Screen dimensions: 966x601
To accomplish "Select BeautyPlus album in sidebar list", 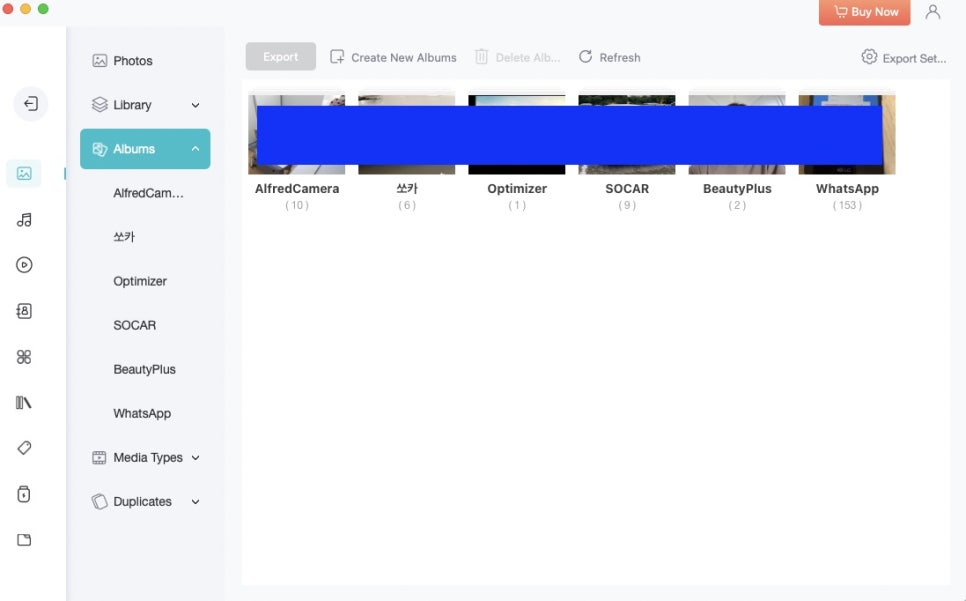I will click(144, 369).
